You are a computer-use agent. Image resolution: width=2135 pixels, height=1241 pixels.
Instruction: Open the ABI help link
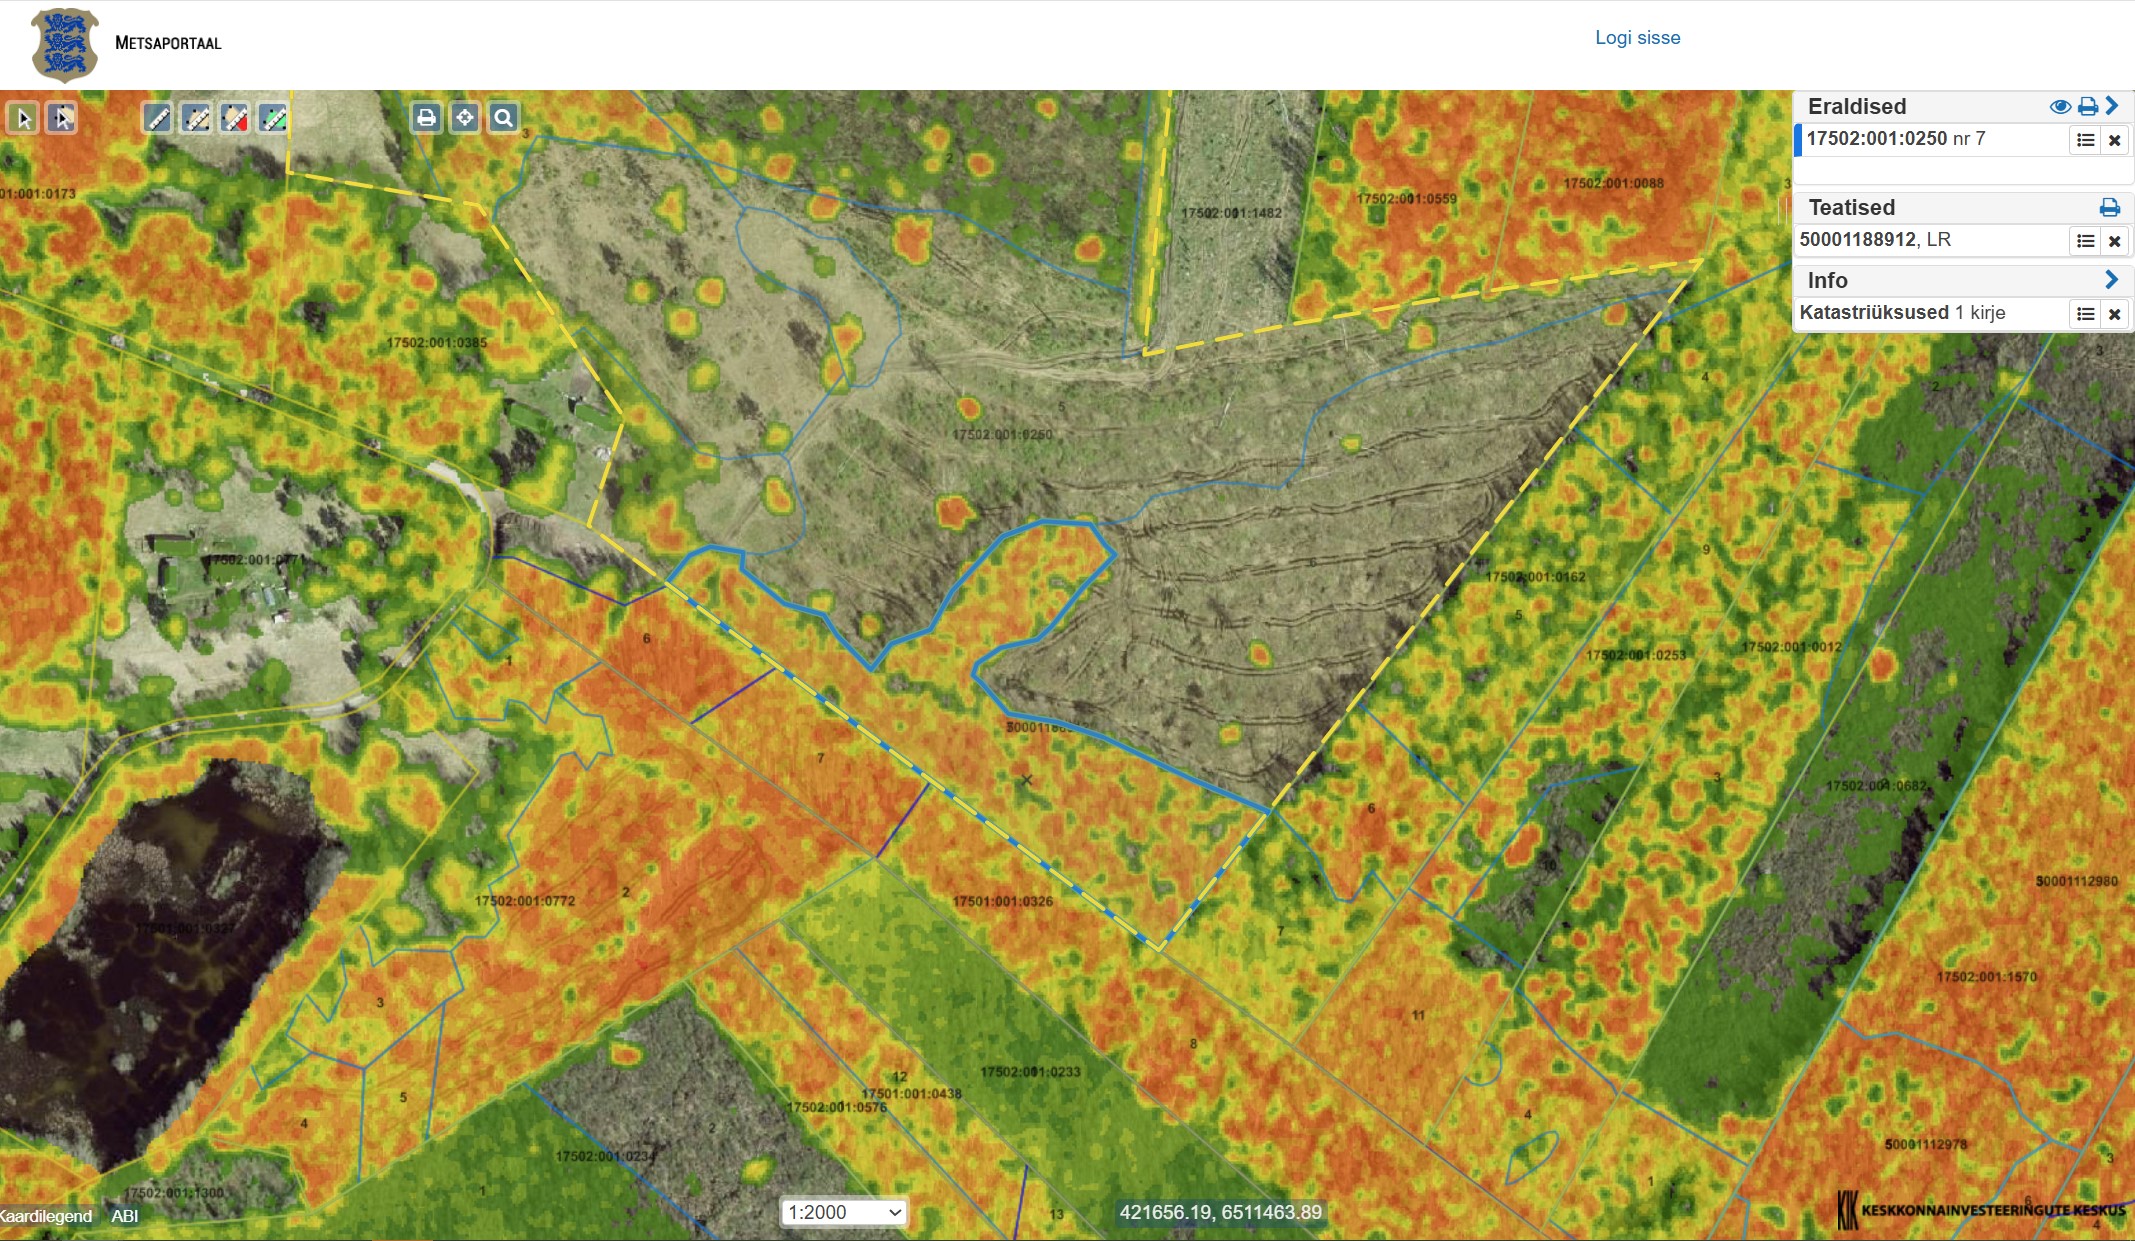click(x=125, y=1216)
